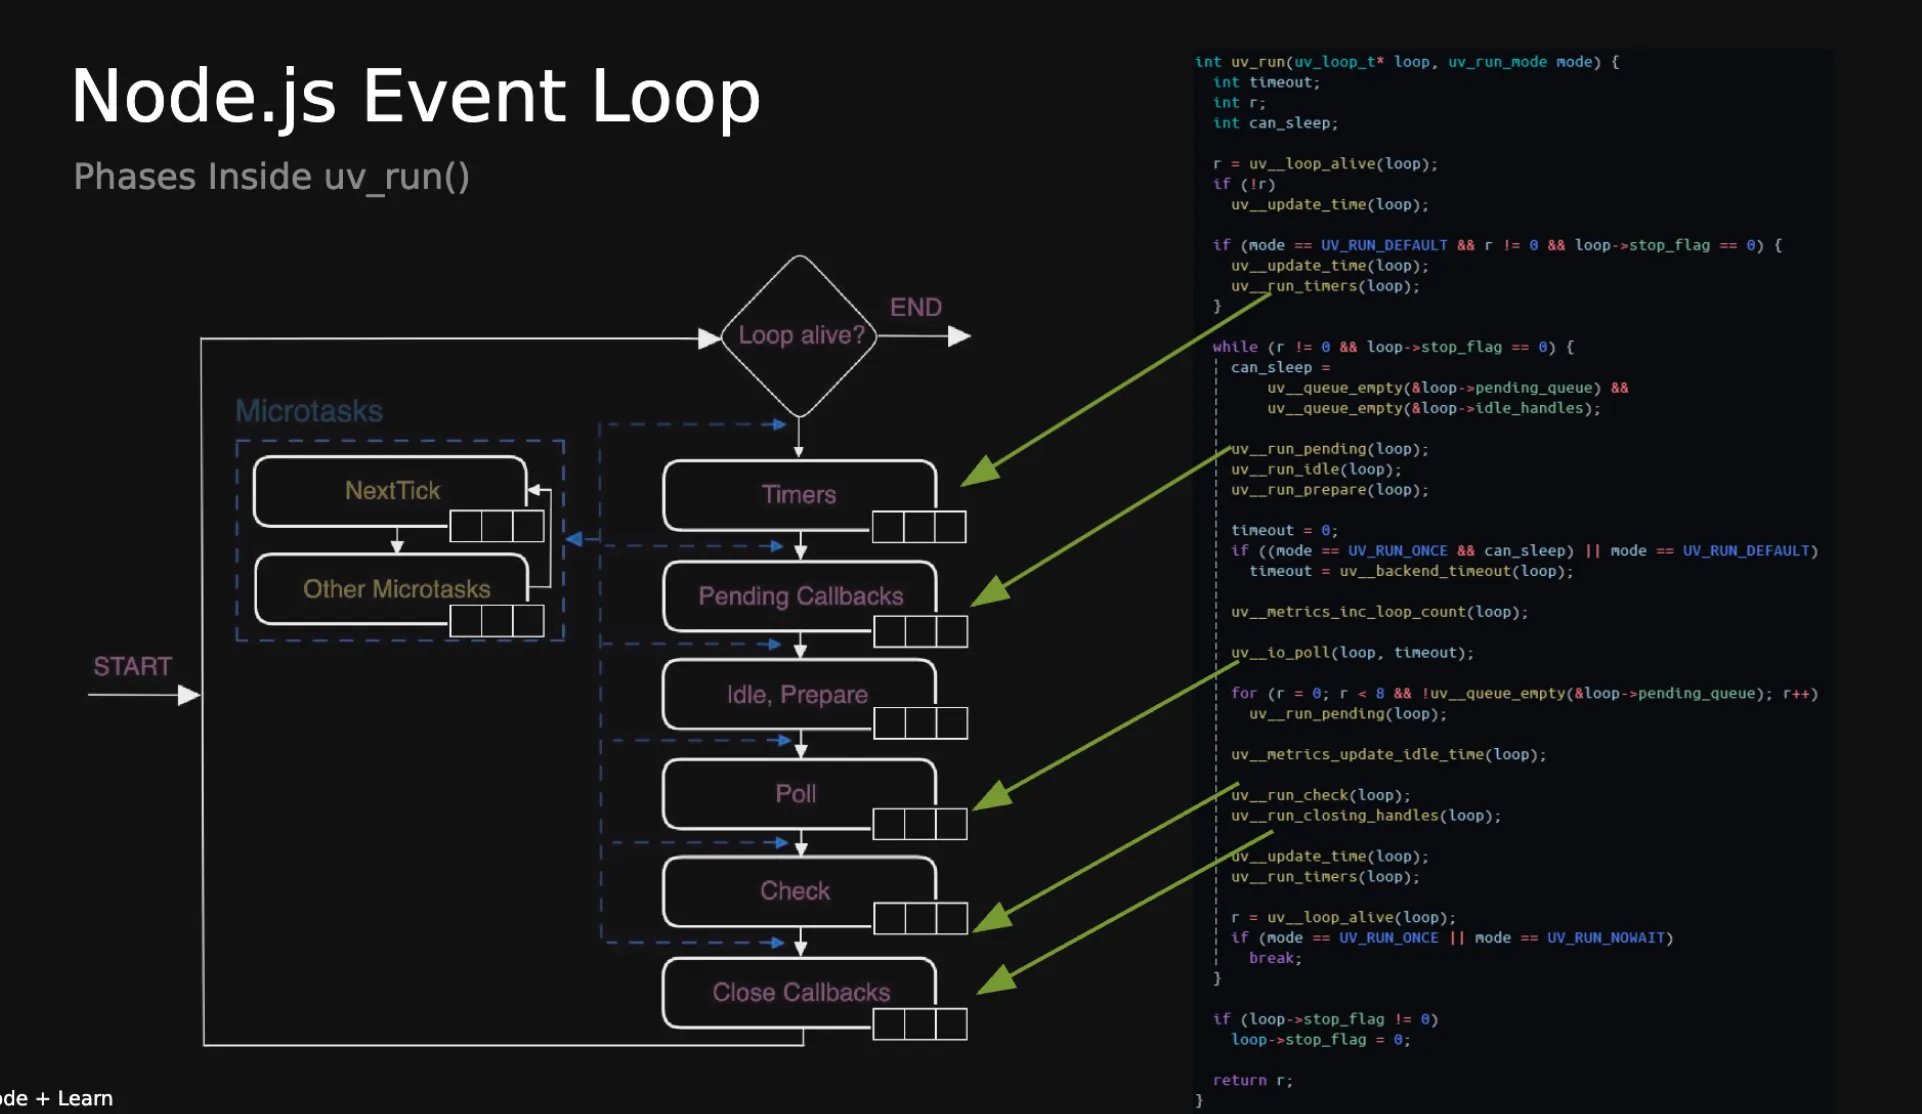Click the 'can_sleep =' assignment line
The height and width of the screenshot is (1114, 1922).
pos(1280,368)
